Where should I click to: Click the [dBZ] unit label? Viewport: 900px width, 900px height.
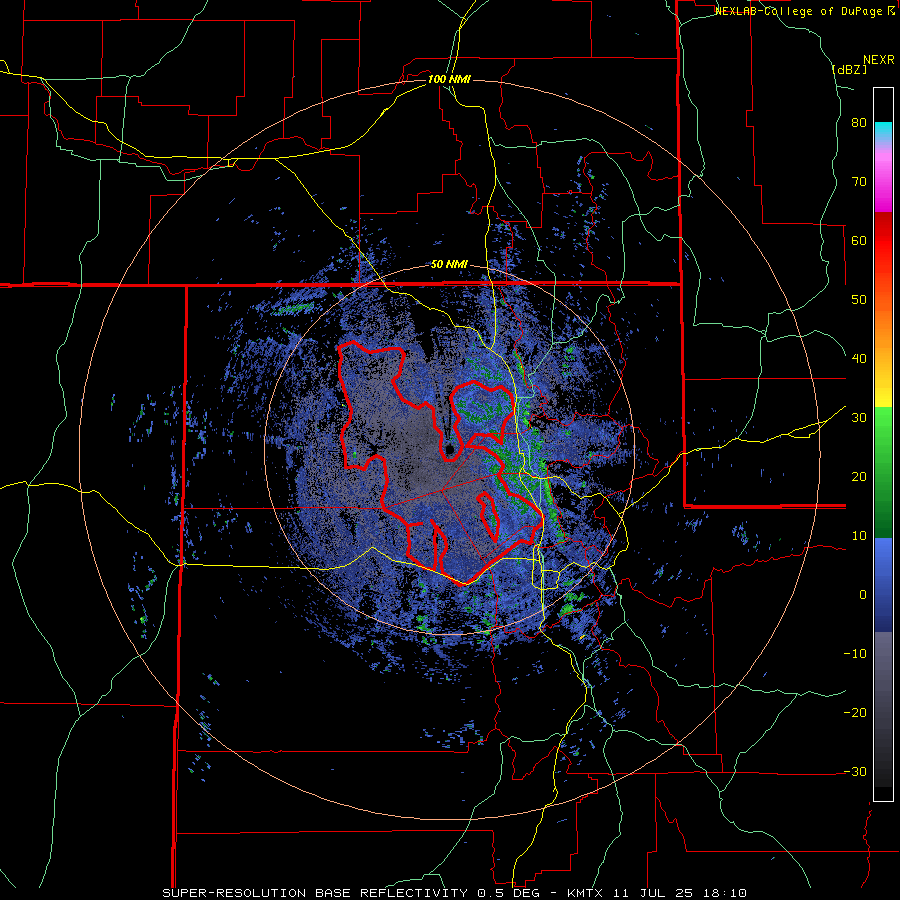point(849,69)
